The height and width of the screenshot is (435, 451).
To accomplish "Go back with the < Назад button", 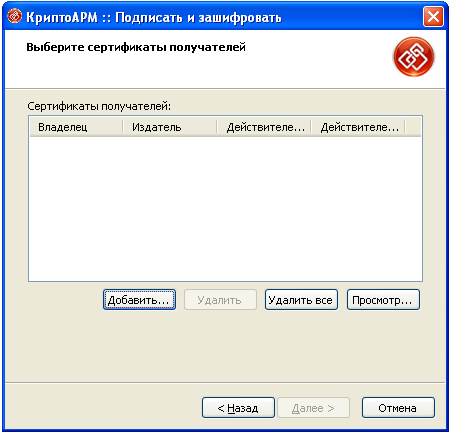I will [x=238, y=408].
